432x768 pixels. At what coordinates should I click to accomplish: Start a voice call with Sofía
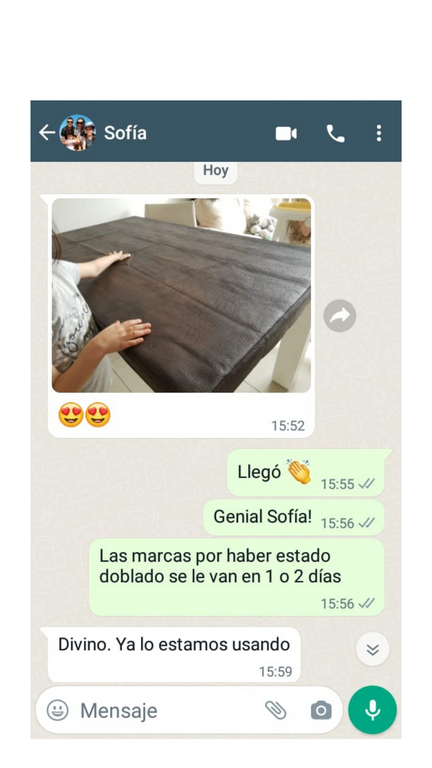coord(336,133)
